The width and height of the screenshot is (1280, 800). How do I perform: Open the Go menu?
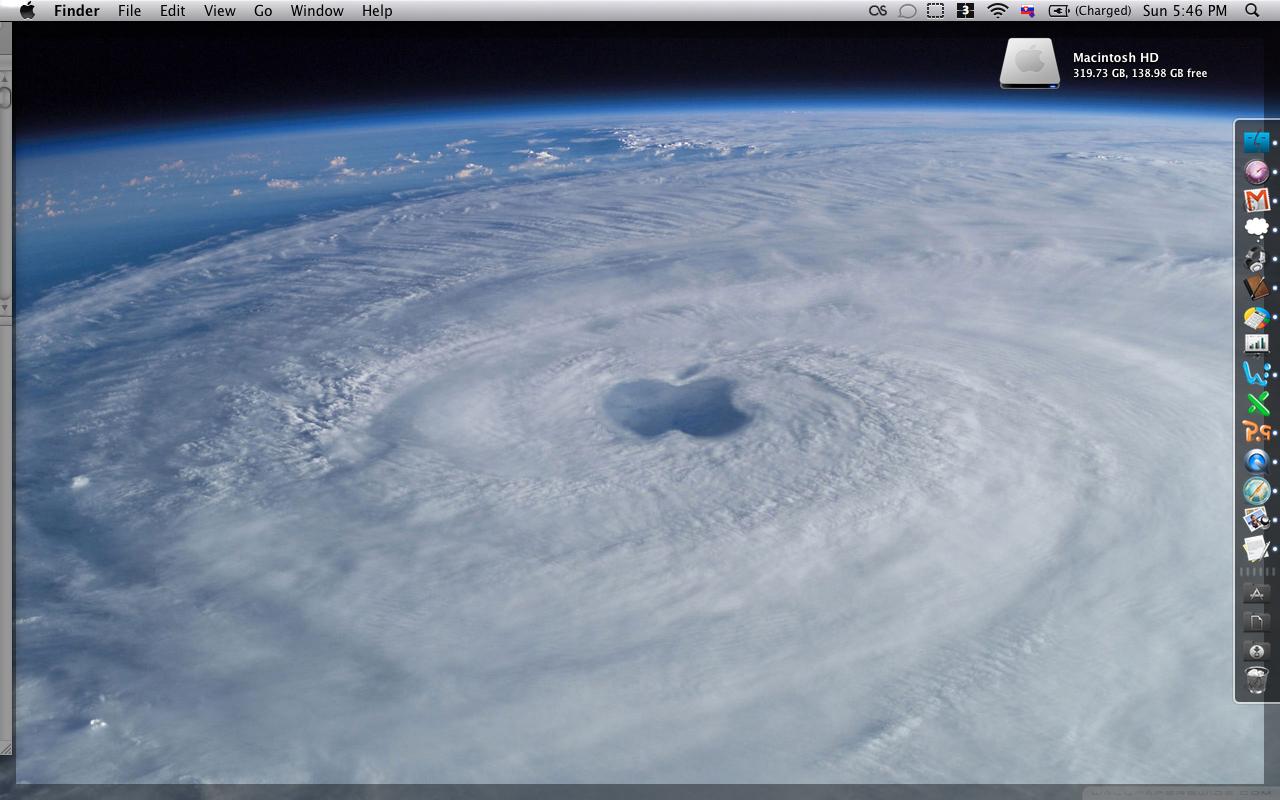pyautogui.click(x=263, y=11)
